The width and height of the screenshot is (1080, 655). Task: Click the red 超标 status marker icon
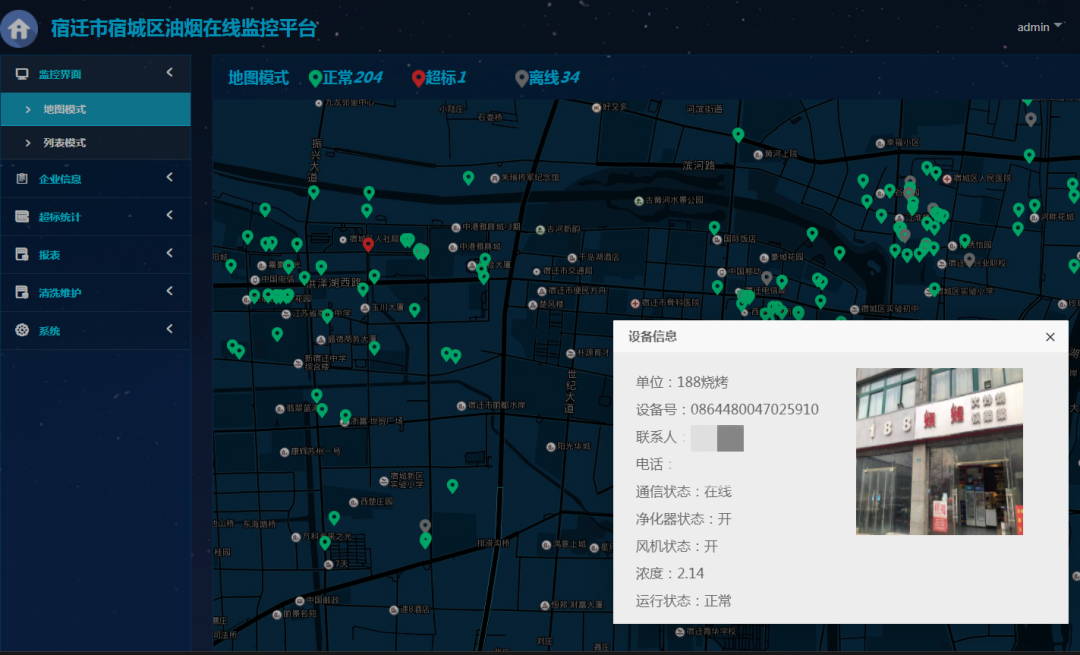tap(418, 78)
